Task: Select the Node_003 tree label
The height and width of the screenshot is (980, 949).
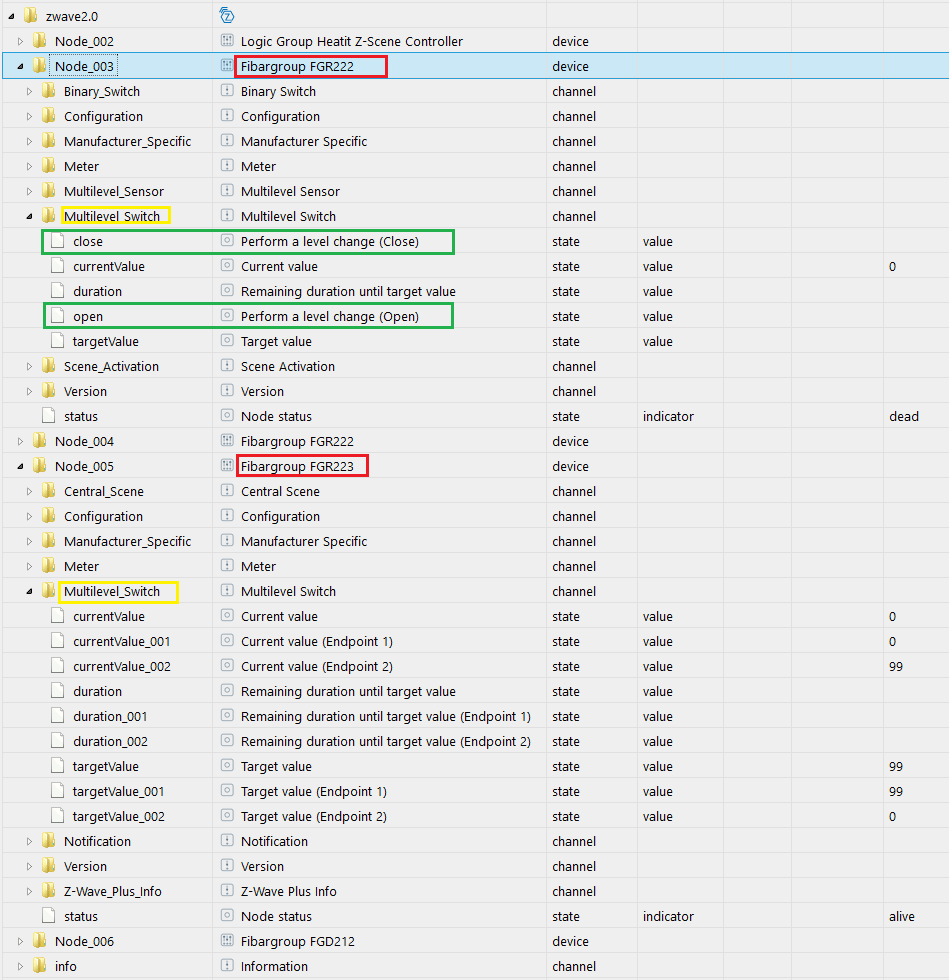Action: [x=84, y=66]
